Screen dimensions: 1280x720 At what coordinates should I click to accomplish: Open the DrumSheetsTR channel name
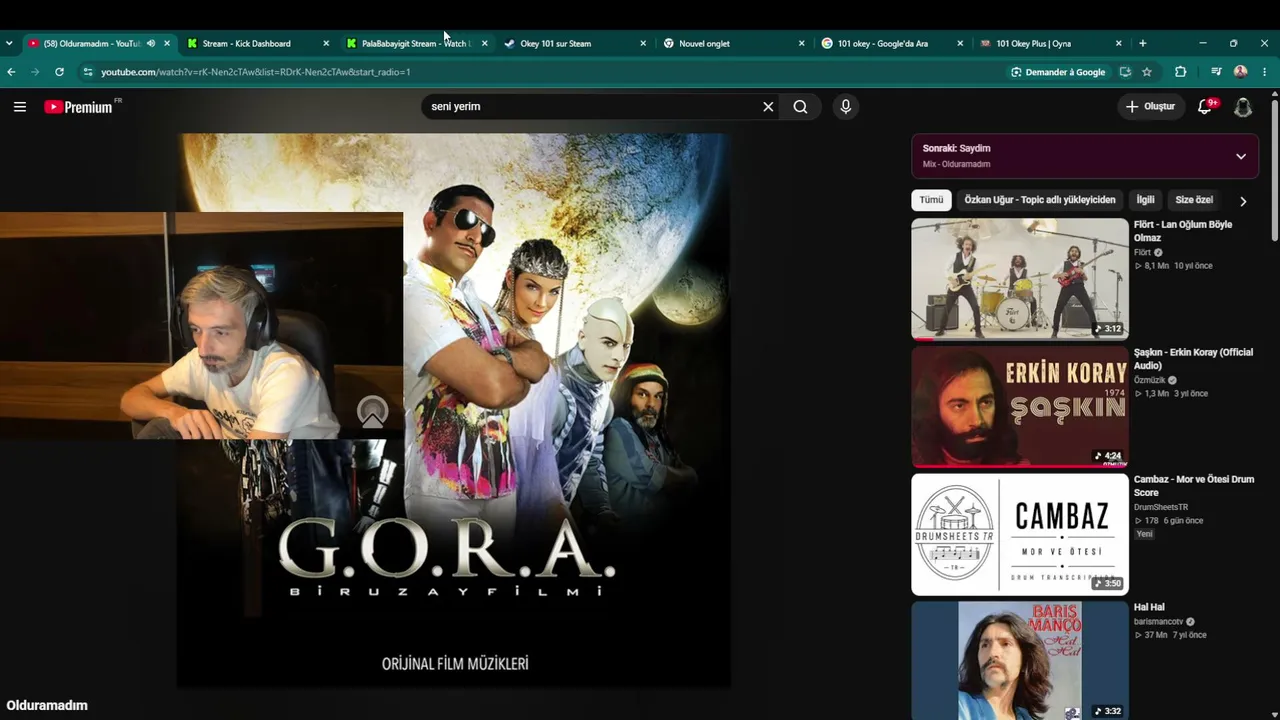[x=1161, y=507]
